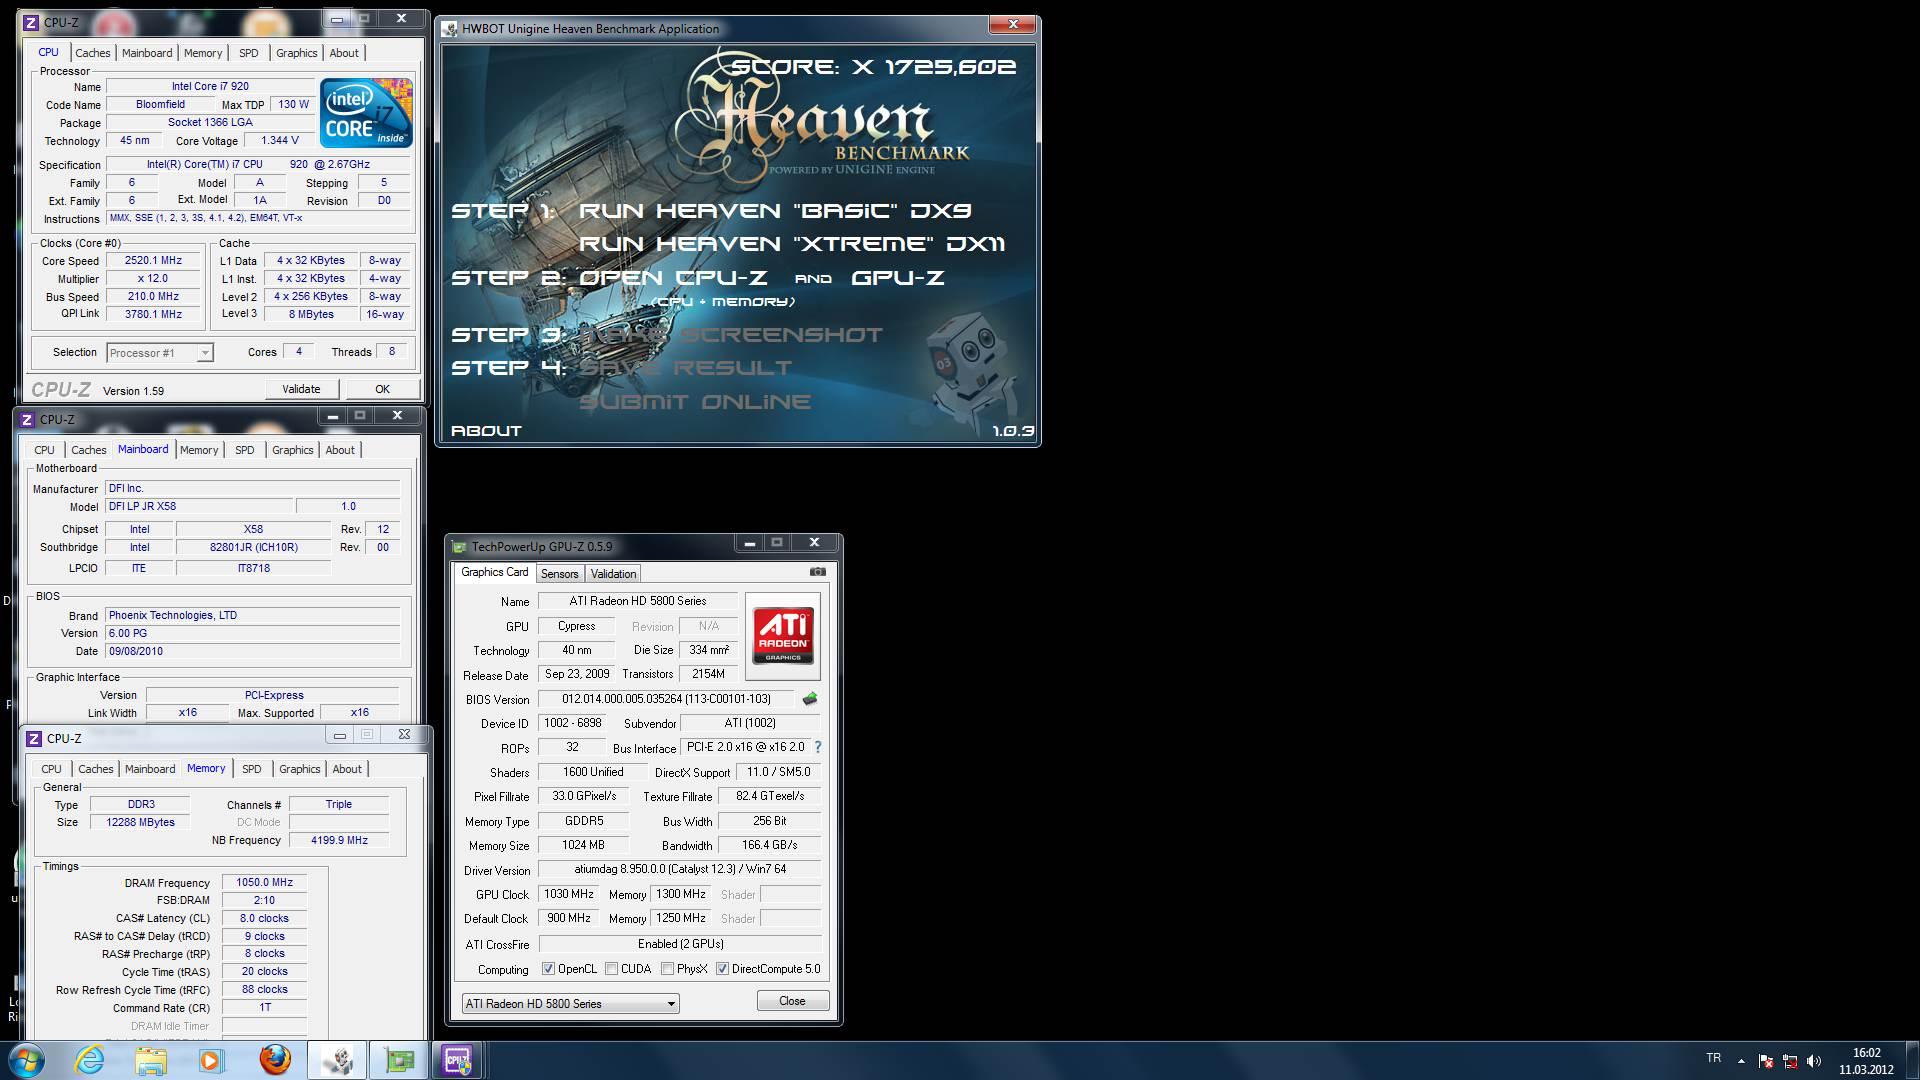The image size is (1920, 1080).
Task: Click the GPU-Z screenshot camera icon
Action: point(818,572)
